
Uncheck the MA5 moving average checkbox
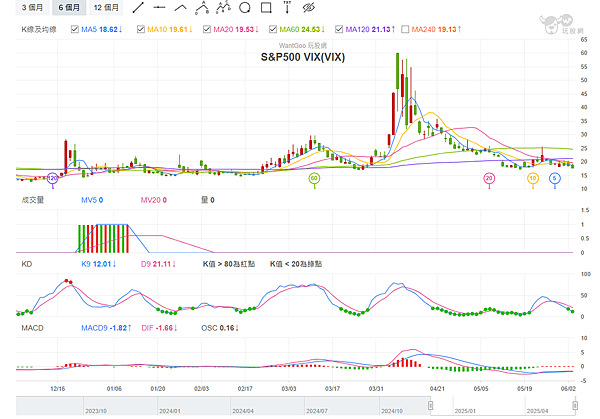75,29
